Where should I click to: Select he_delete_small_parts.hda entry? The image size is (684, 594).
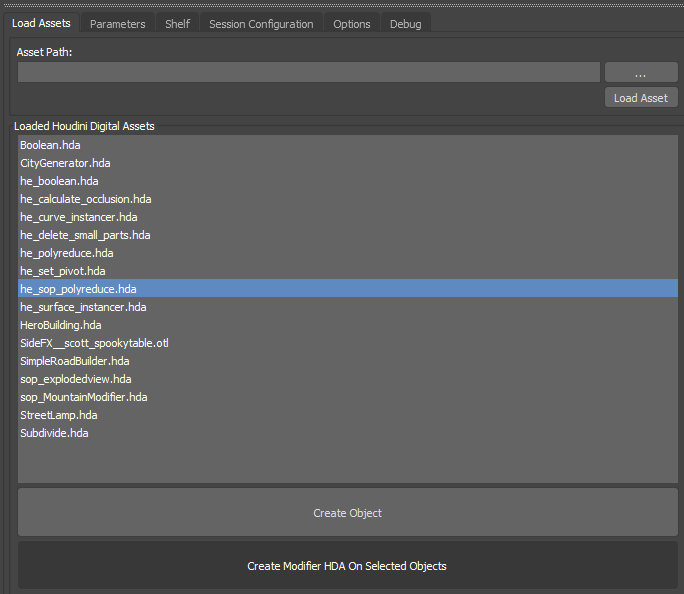[x=85, y=235]
